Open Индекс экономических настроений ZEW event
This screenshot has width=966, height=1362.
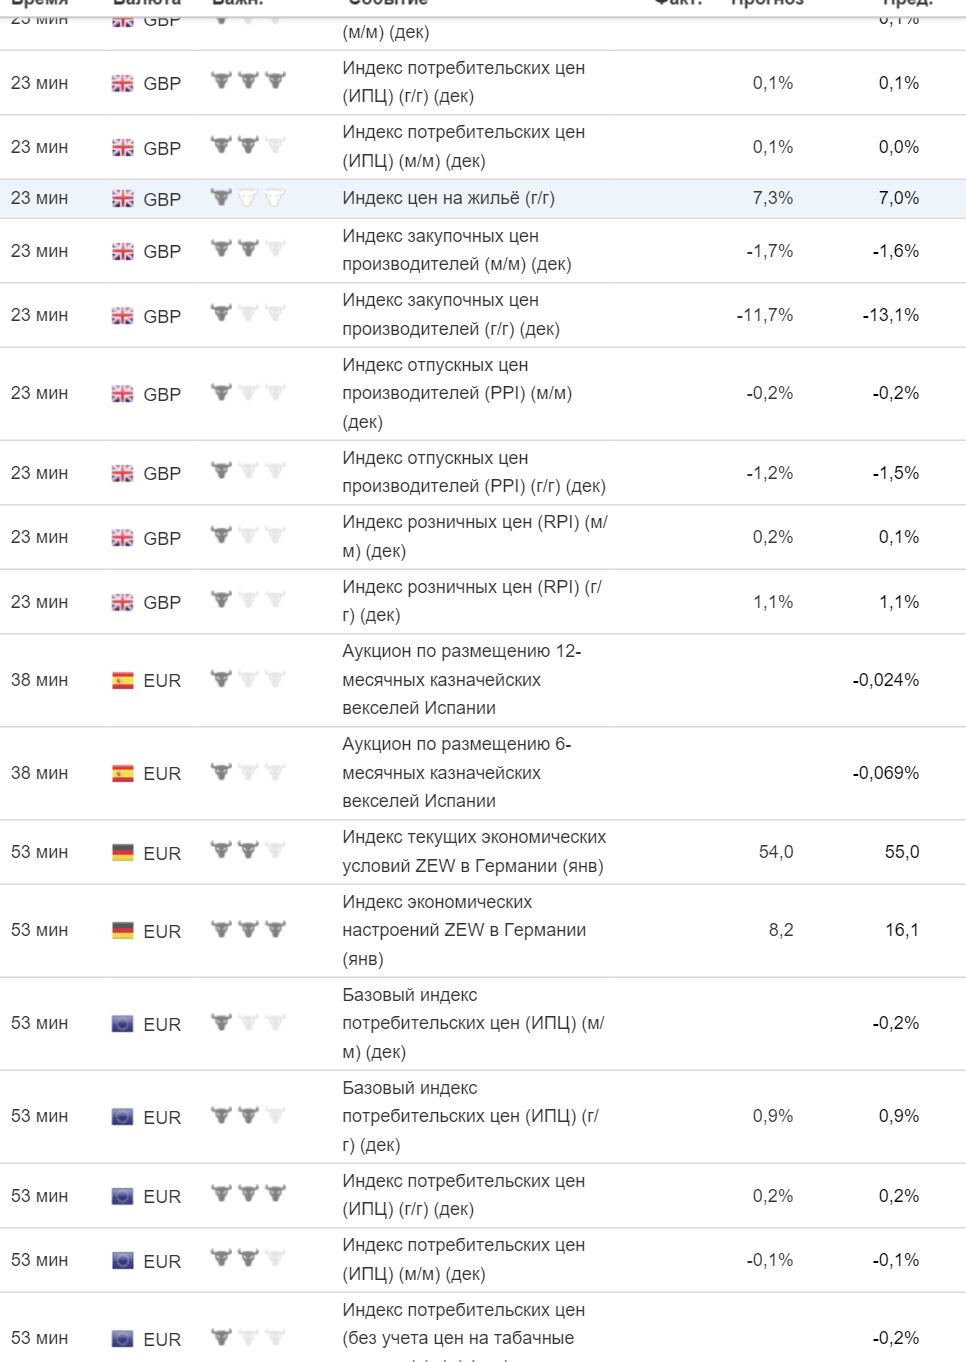[x=464, y=930]
